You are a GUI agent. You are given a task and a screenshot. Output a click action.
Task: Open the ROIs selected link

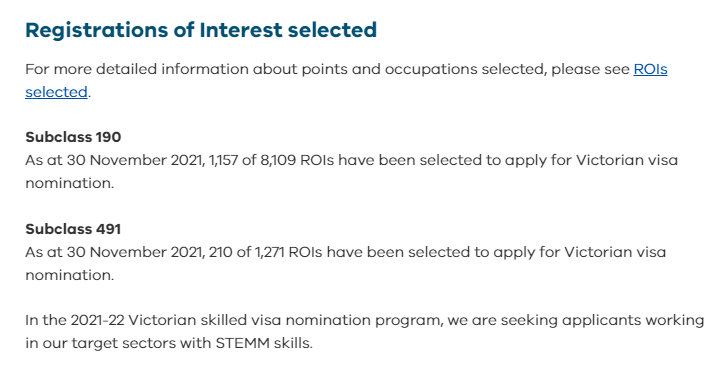pyautogui.click(x=650, y=69)
